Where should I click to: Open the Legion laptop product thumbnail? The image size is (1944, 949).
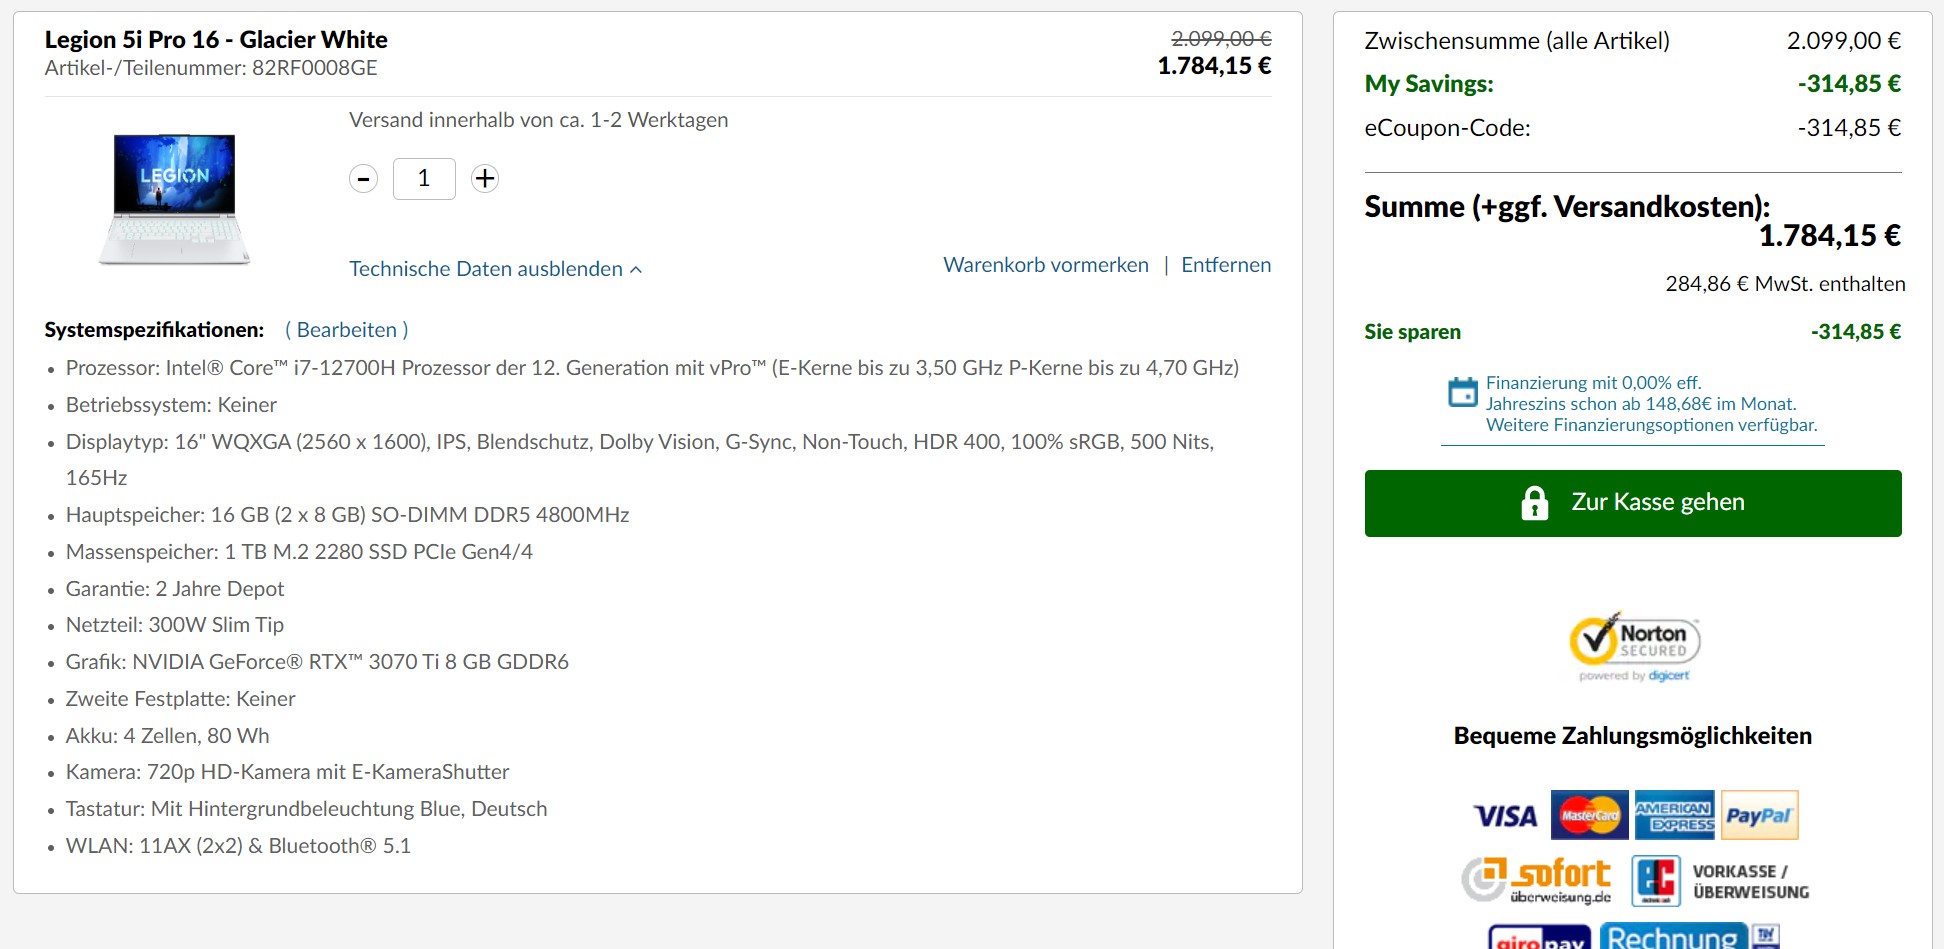175,199
